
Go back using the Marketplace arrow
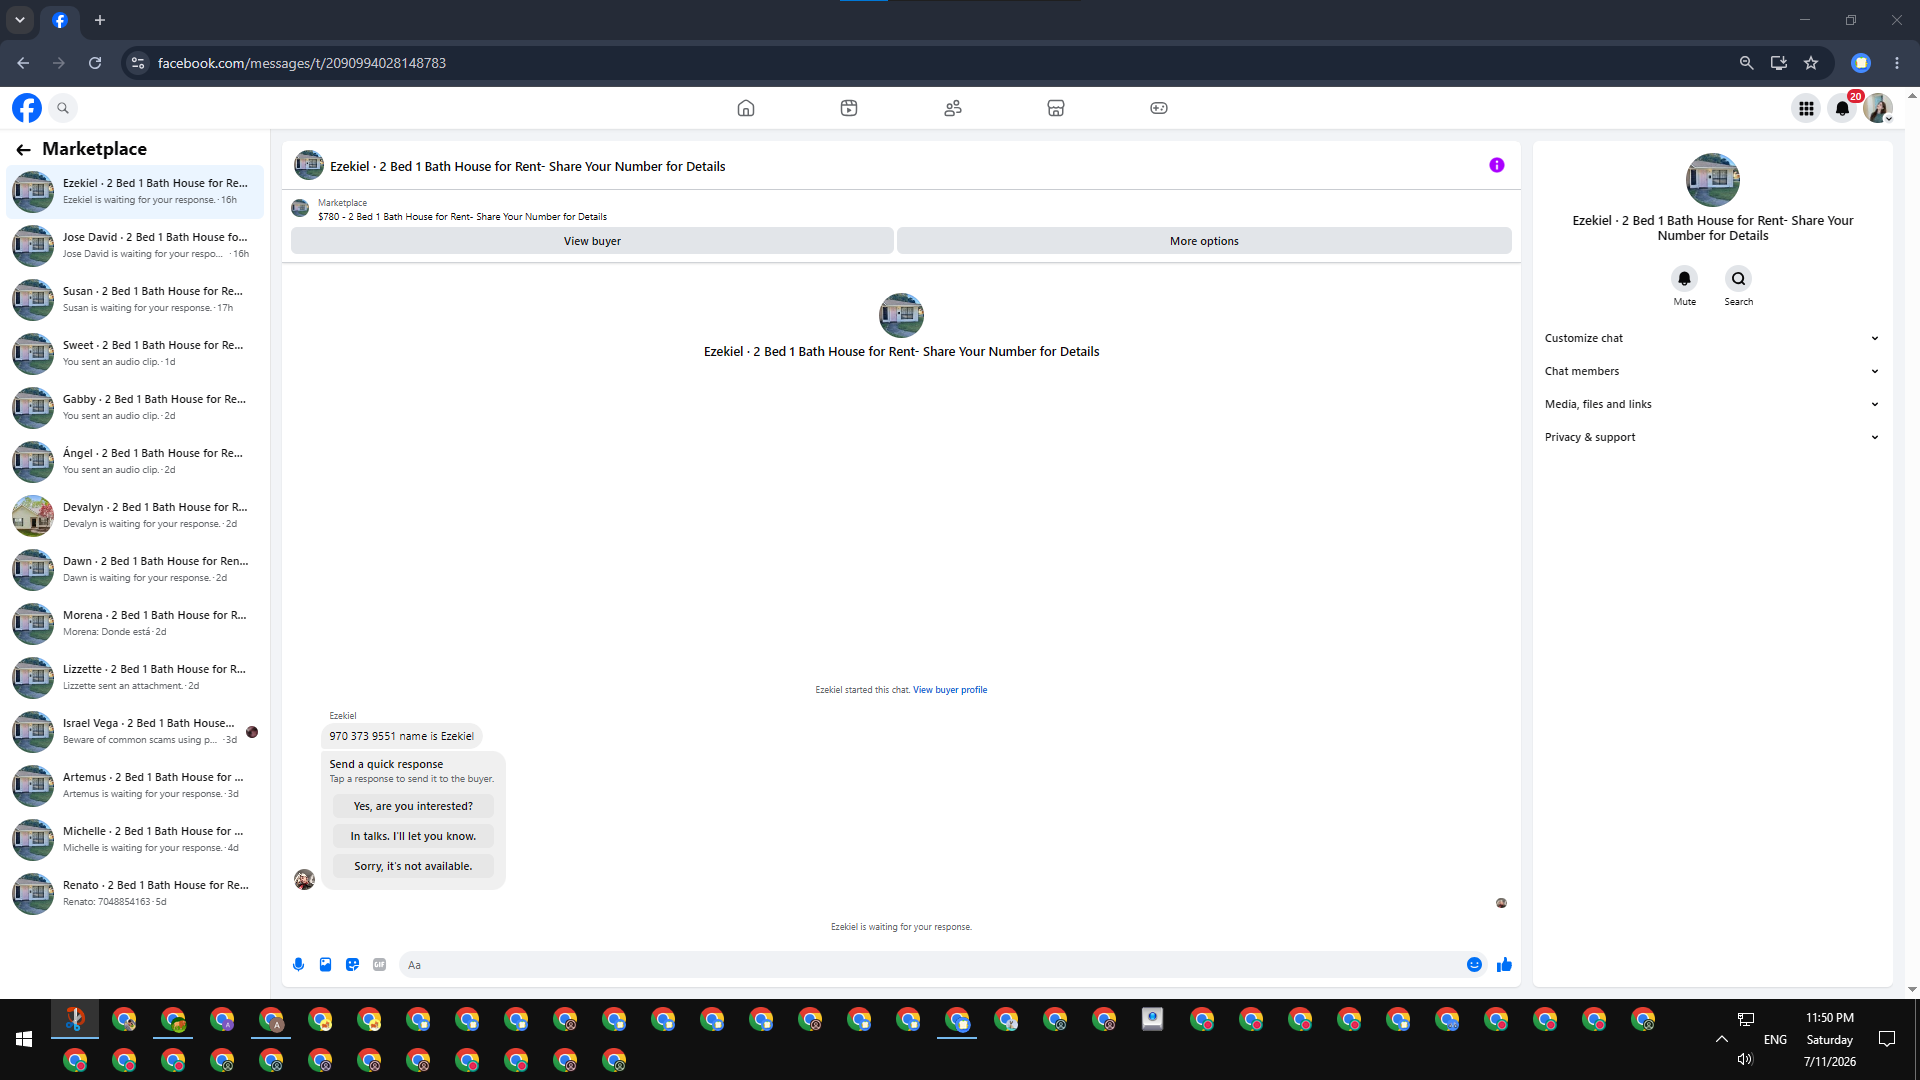23,149
